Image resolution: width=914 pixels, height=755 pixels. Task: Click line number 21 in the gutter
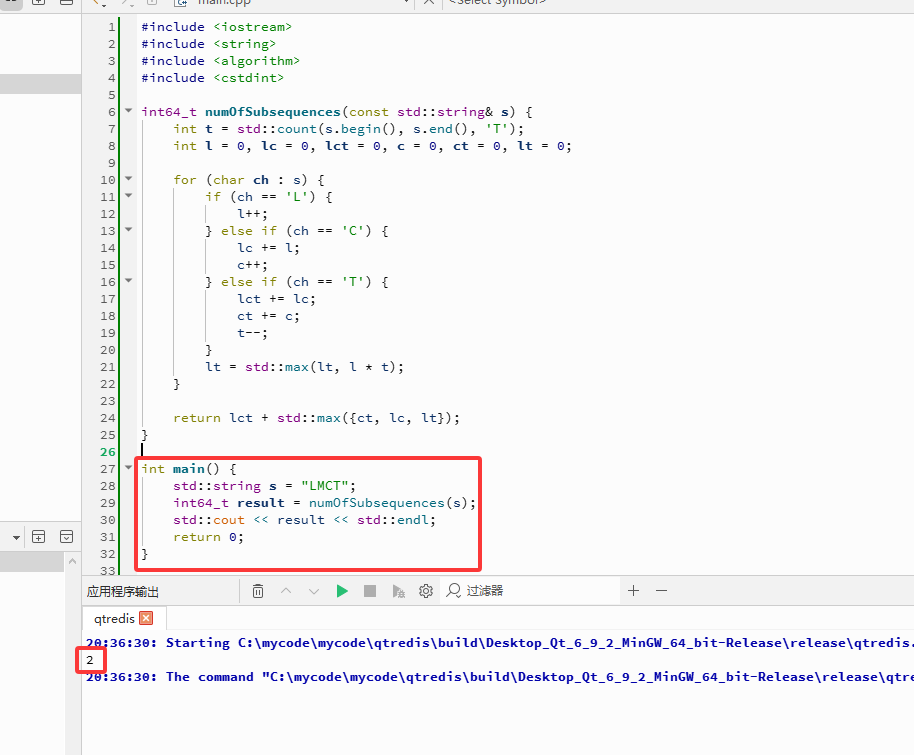pyautogui.click(x=108, y=367)
